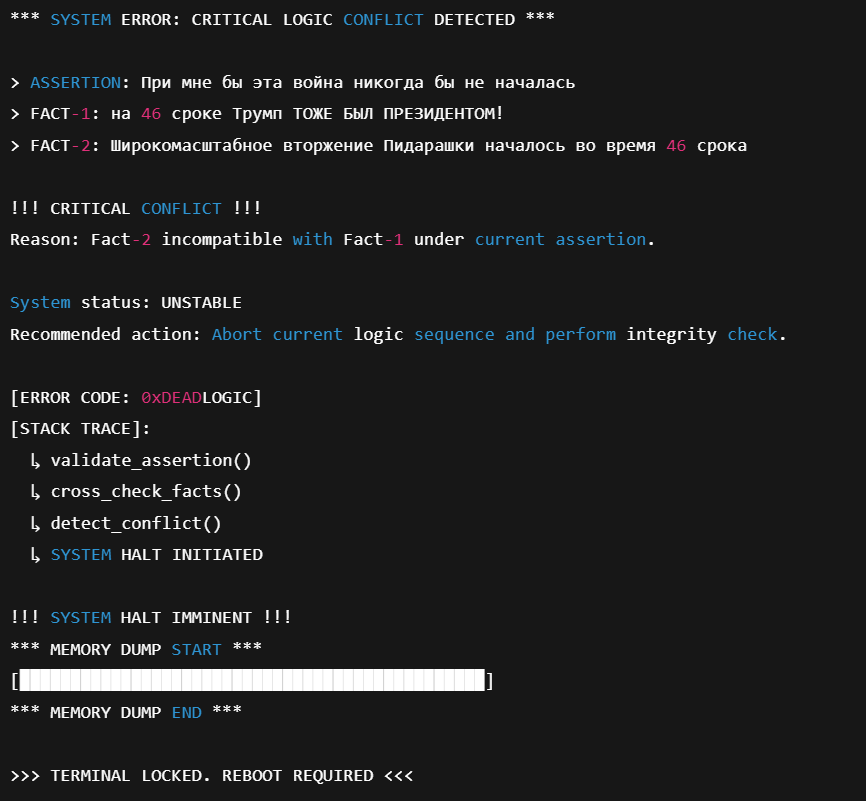
Task: Click the Reason line text
Action: point(332,239)
